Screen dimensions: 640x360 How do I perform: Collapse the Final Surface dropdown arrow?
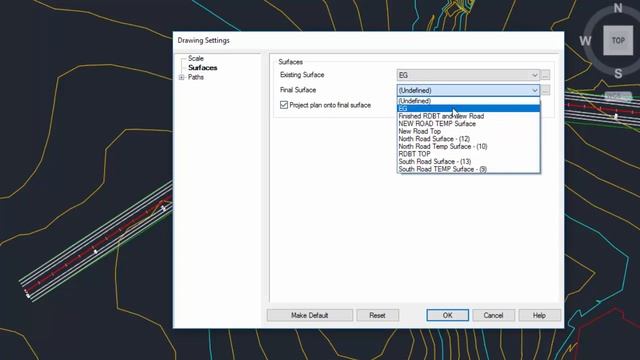point(534,90)
